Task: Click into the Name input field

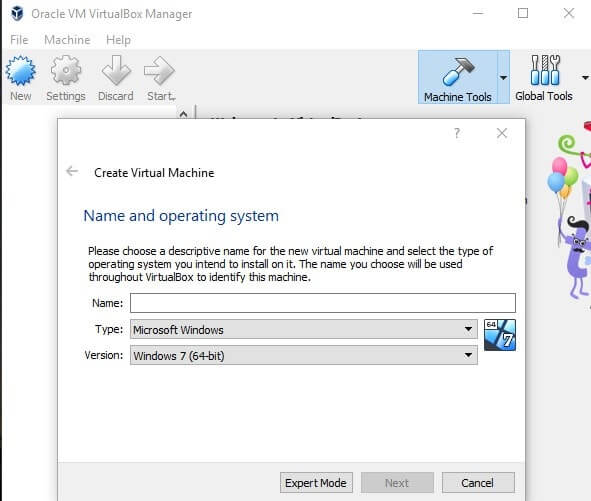Action: click(x=323, y=303)
